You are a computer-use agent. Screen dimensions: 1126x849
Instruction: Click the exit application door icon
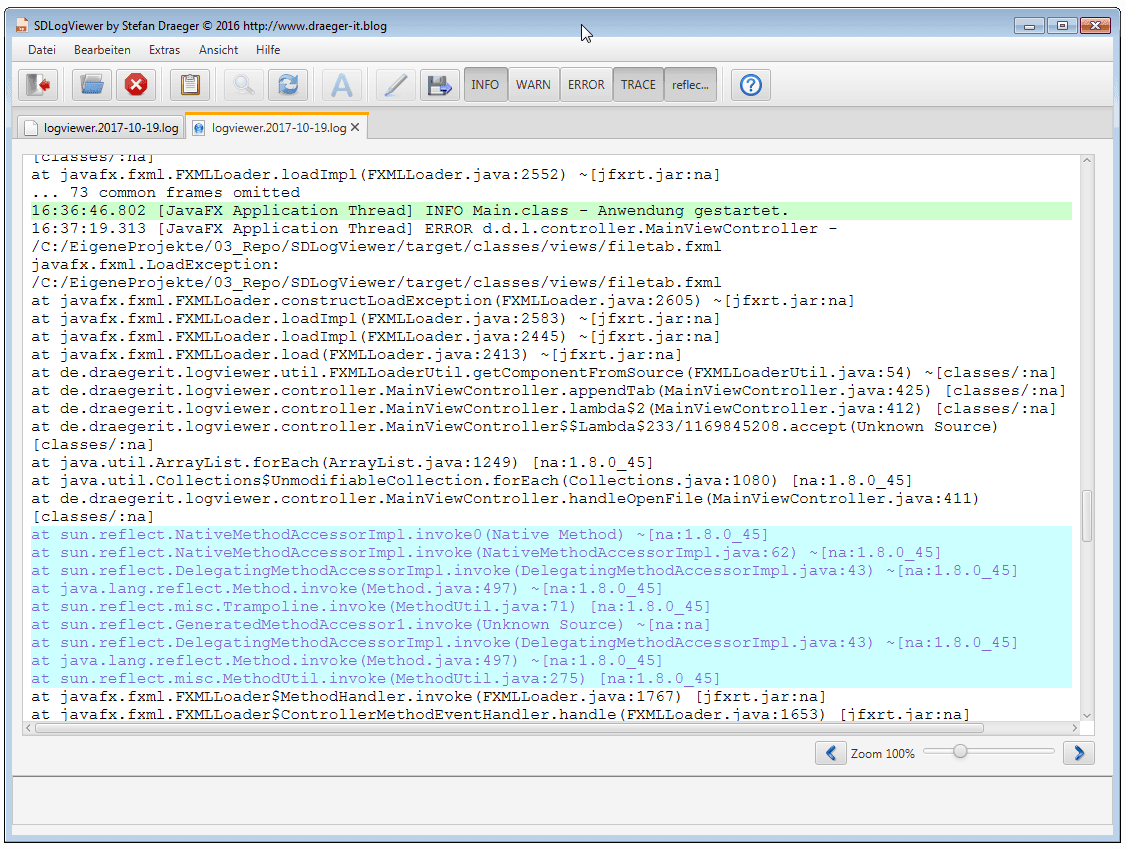coord(38,85)
